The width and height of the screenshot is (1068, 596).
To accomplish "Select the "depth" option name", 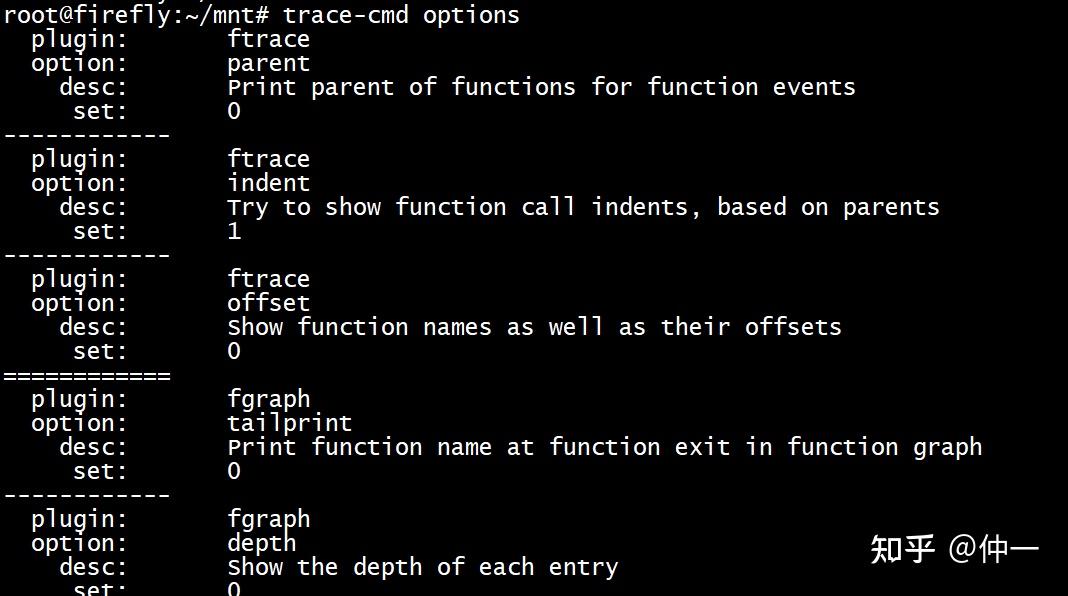I will pyautogui.click(x=261, y=543).
